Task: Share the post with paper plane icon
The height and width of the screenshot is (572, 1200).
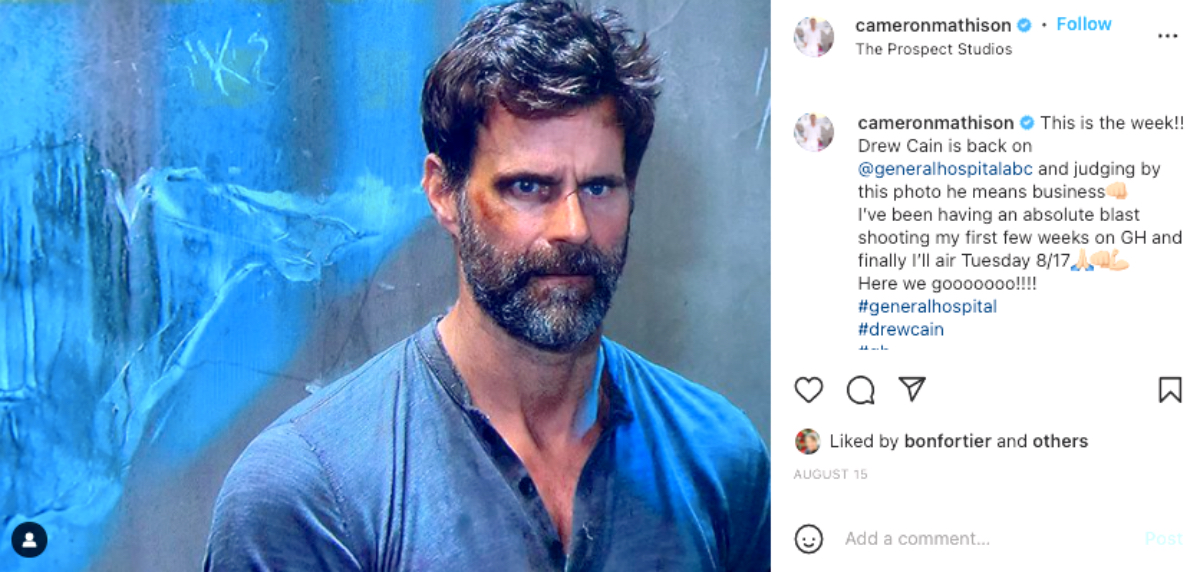Action: tap(911, 390)
